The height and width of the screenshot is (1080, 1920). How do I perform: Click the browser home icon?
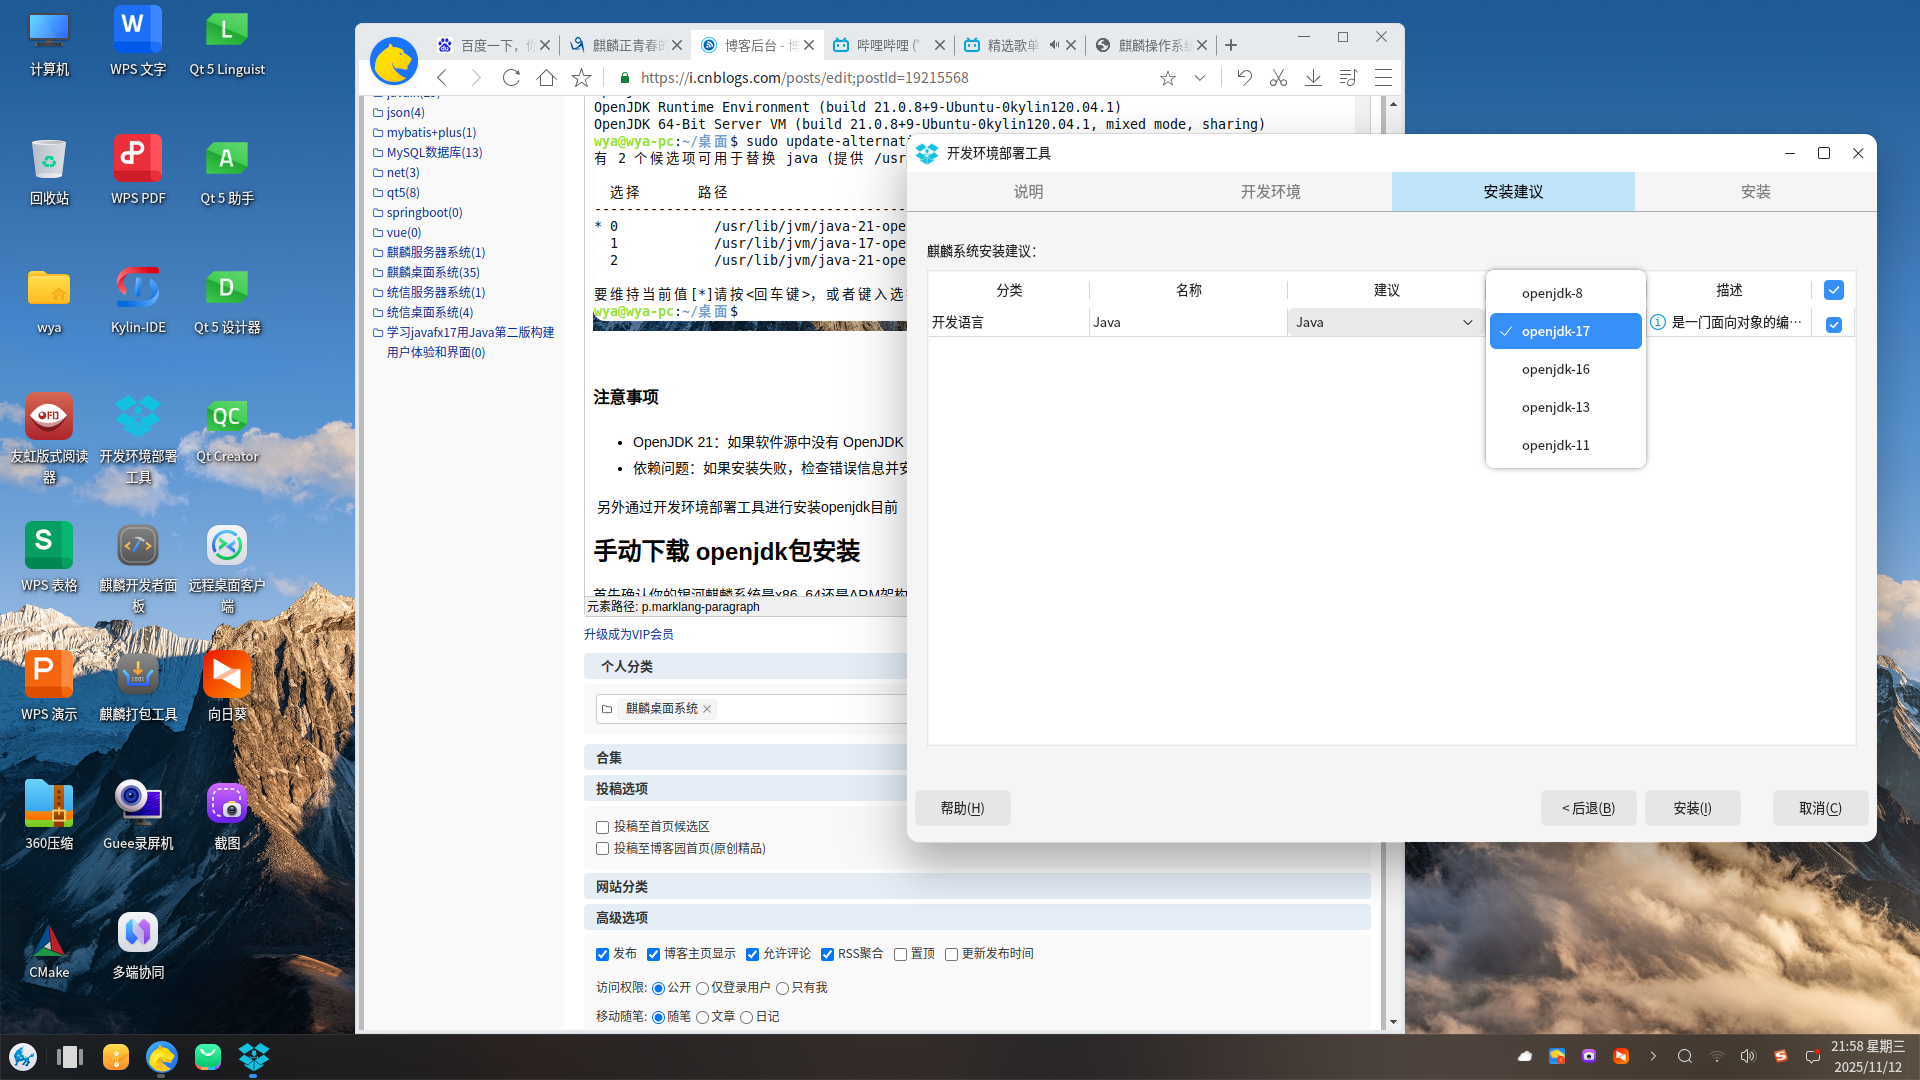(x=546, y=78)
